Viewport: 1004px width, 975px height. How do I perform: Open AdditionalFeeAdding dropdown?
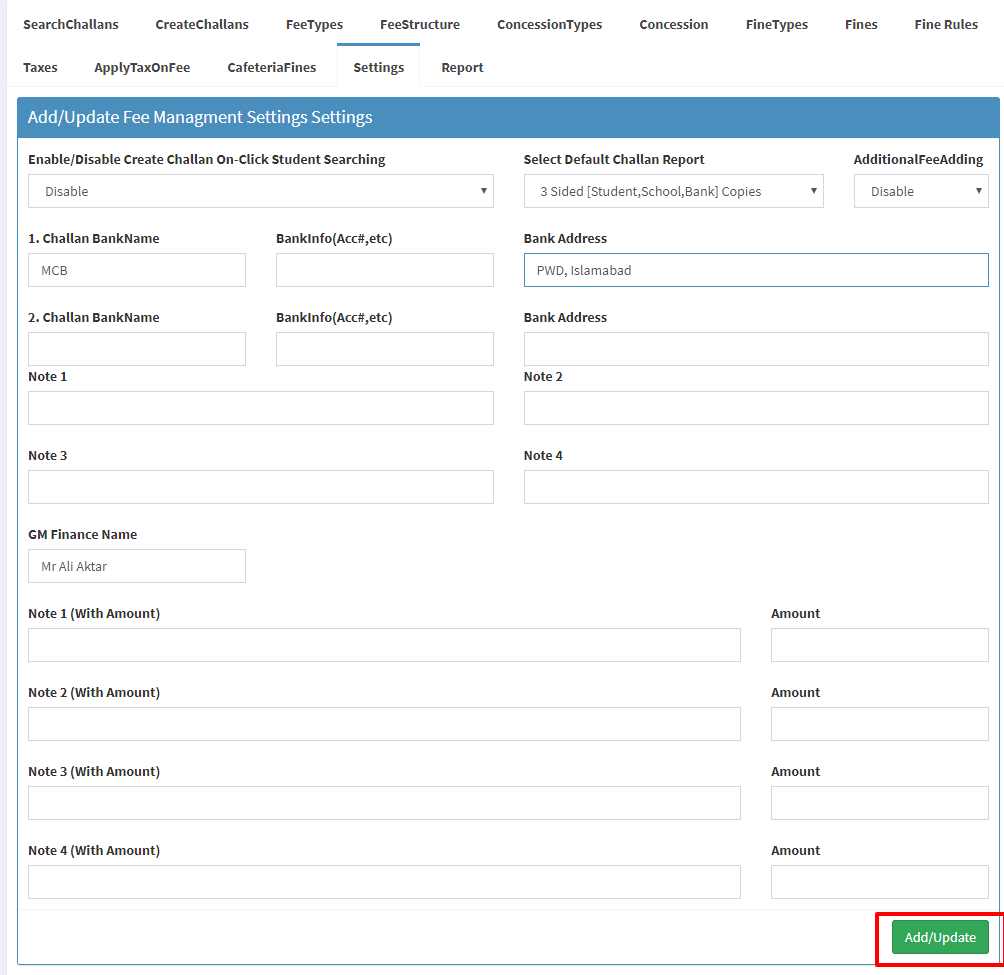(921, 191)
